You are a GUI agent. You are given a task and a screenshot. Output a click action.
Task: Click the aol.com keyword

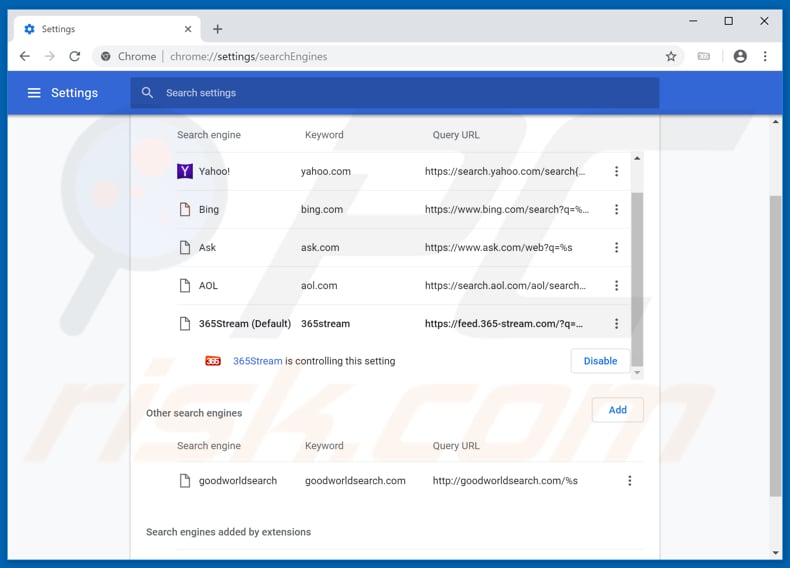click(319, 286)
